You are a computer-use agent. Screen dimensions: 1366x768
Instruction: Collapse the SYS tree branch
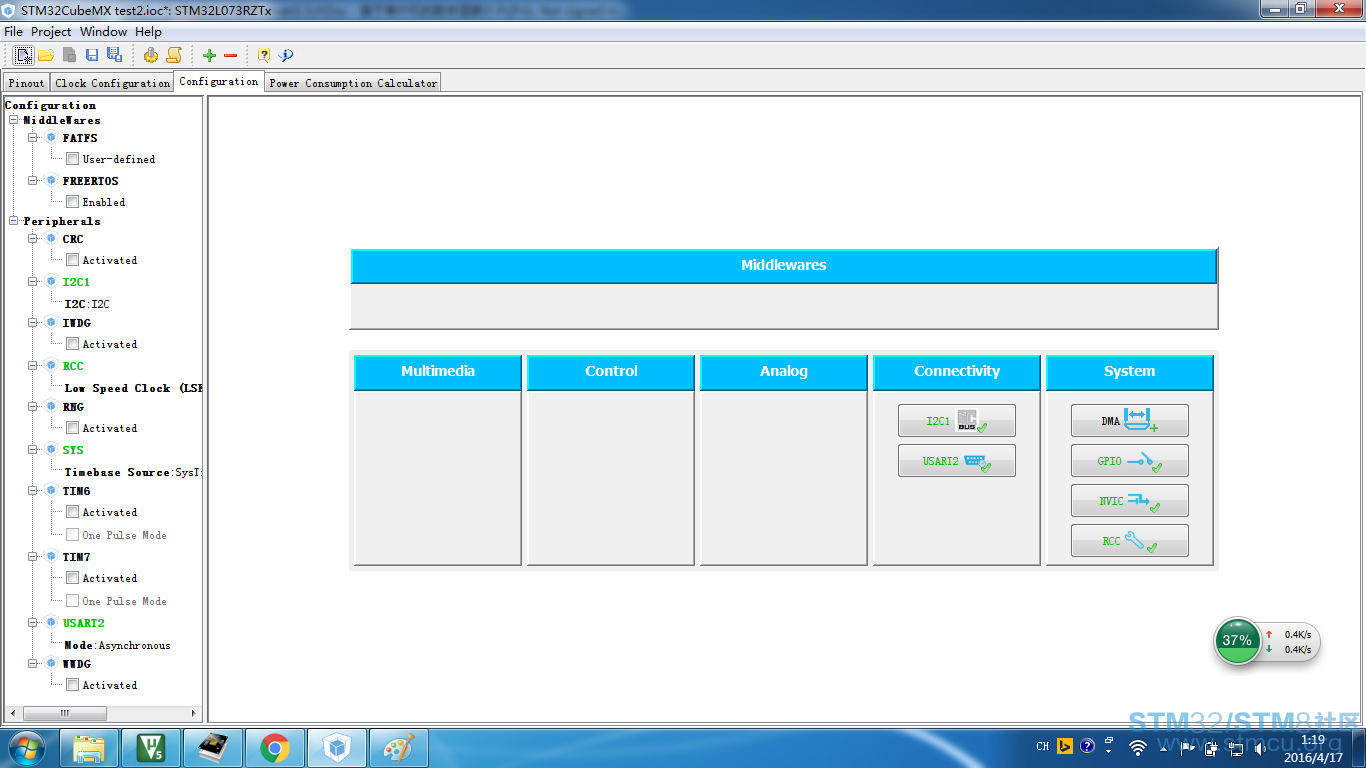click(33, 450)
